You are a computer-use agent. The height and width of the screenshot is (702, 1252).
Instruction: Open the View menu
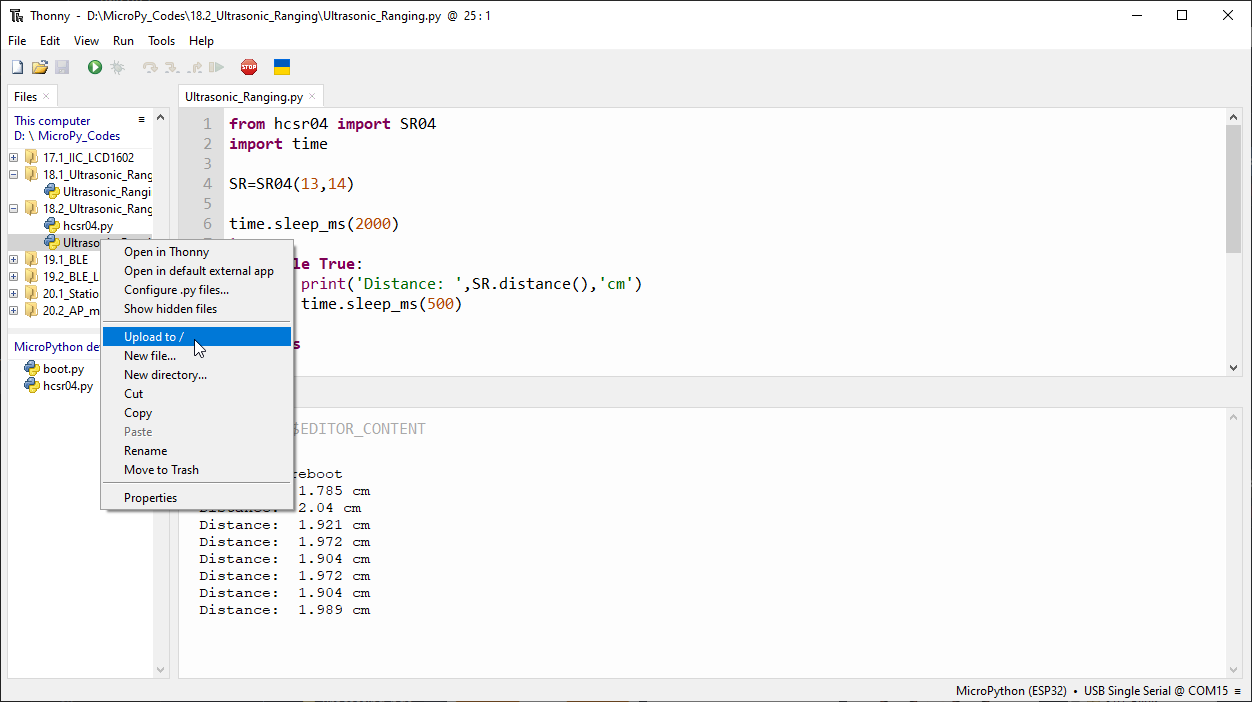86,41
